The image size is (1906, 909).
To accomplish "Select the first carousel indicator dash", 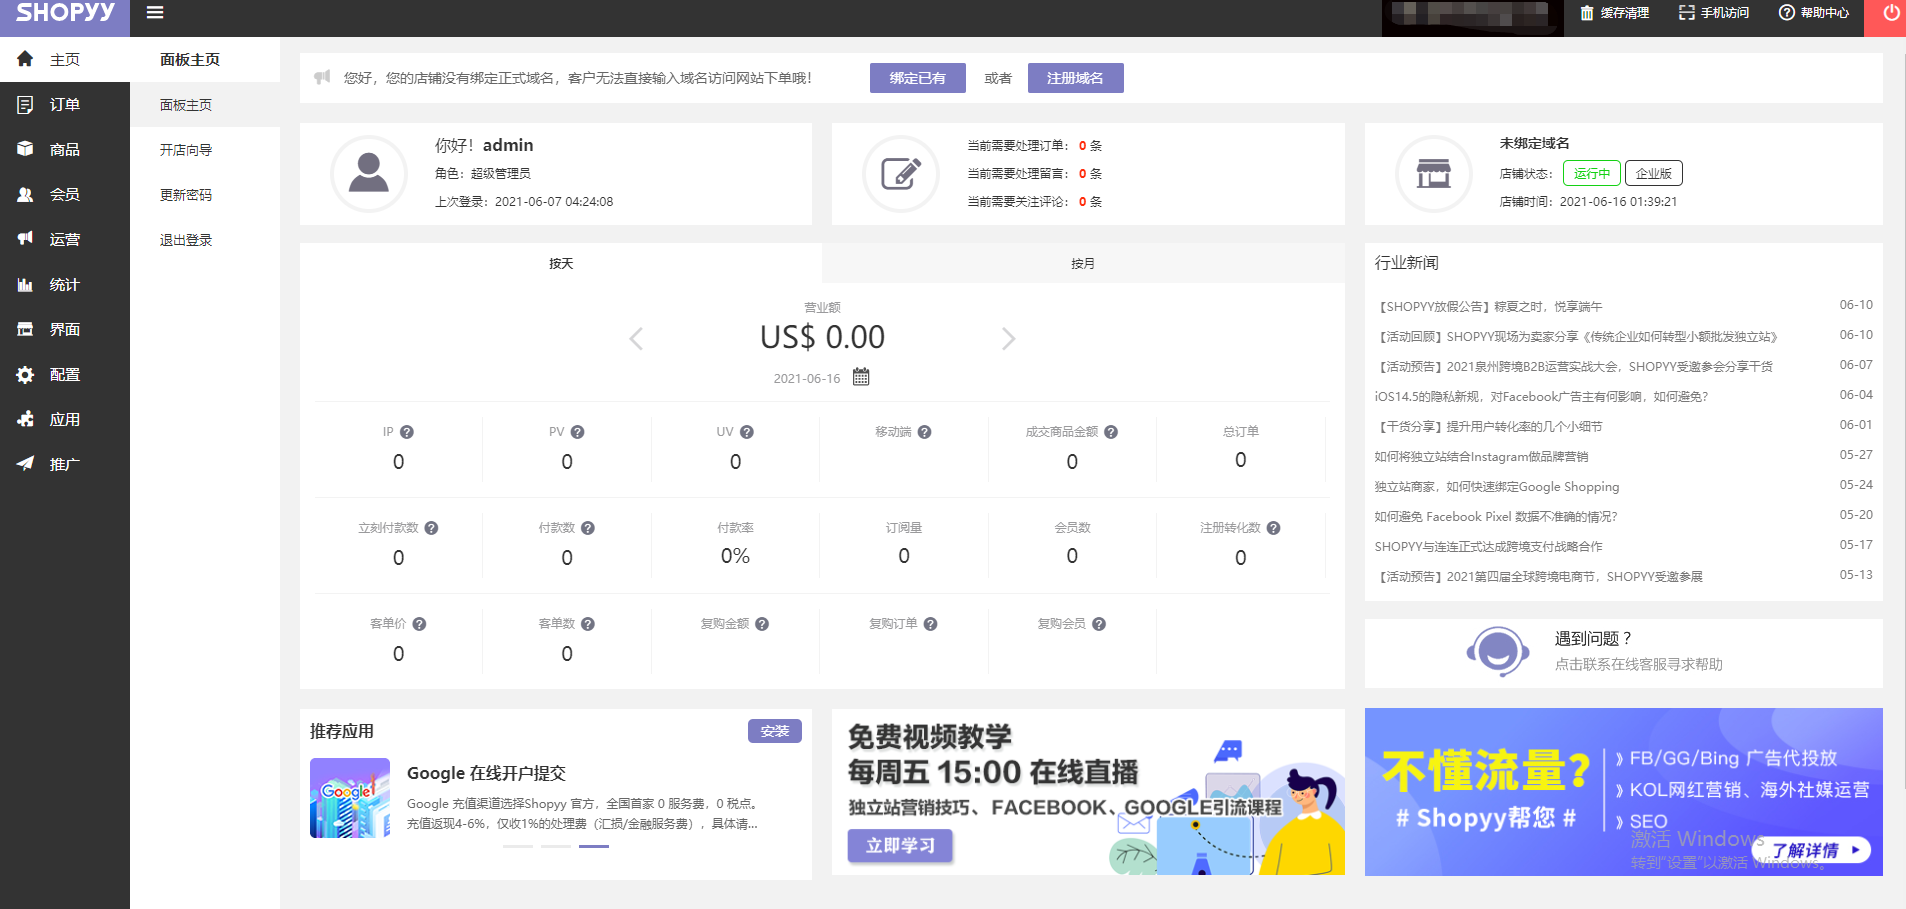I will point(518,846).
